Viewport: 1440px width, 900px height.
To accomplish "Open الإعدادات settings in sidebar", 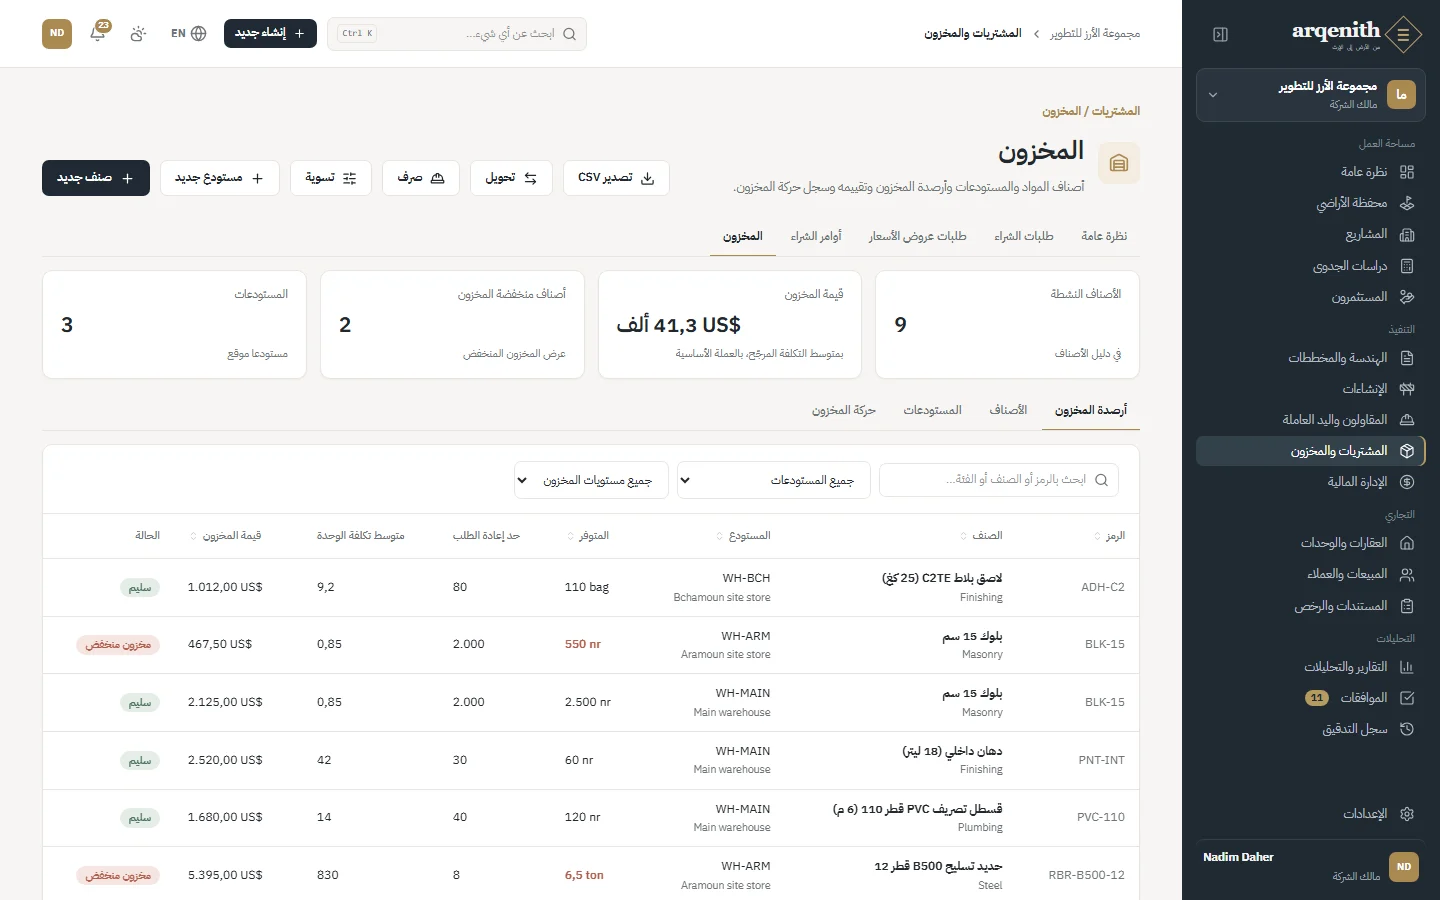I will tap(1311, 814).
